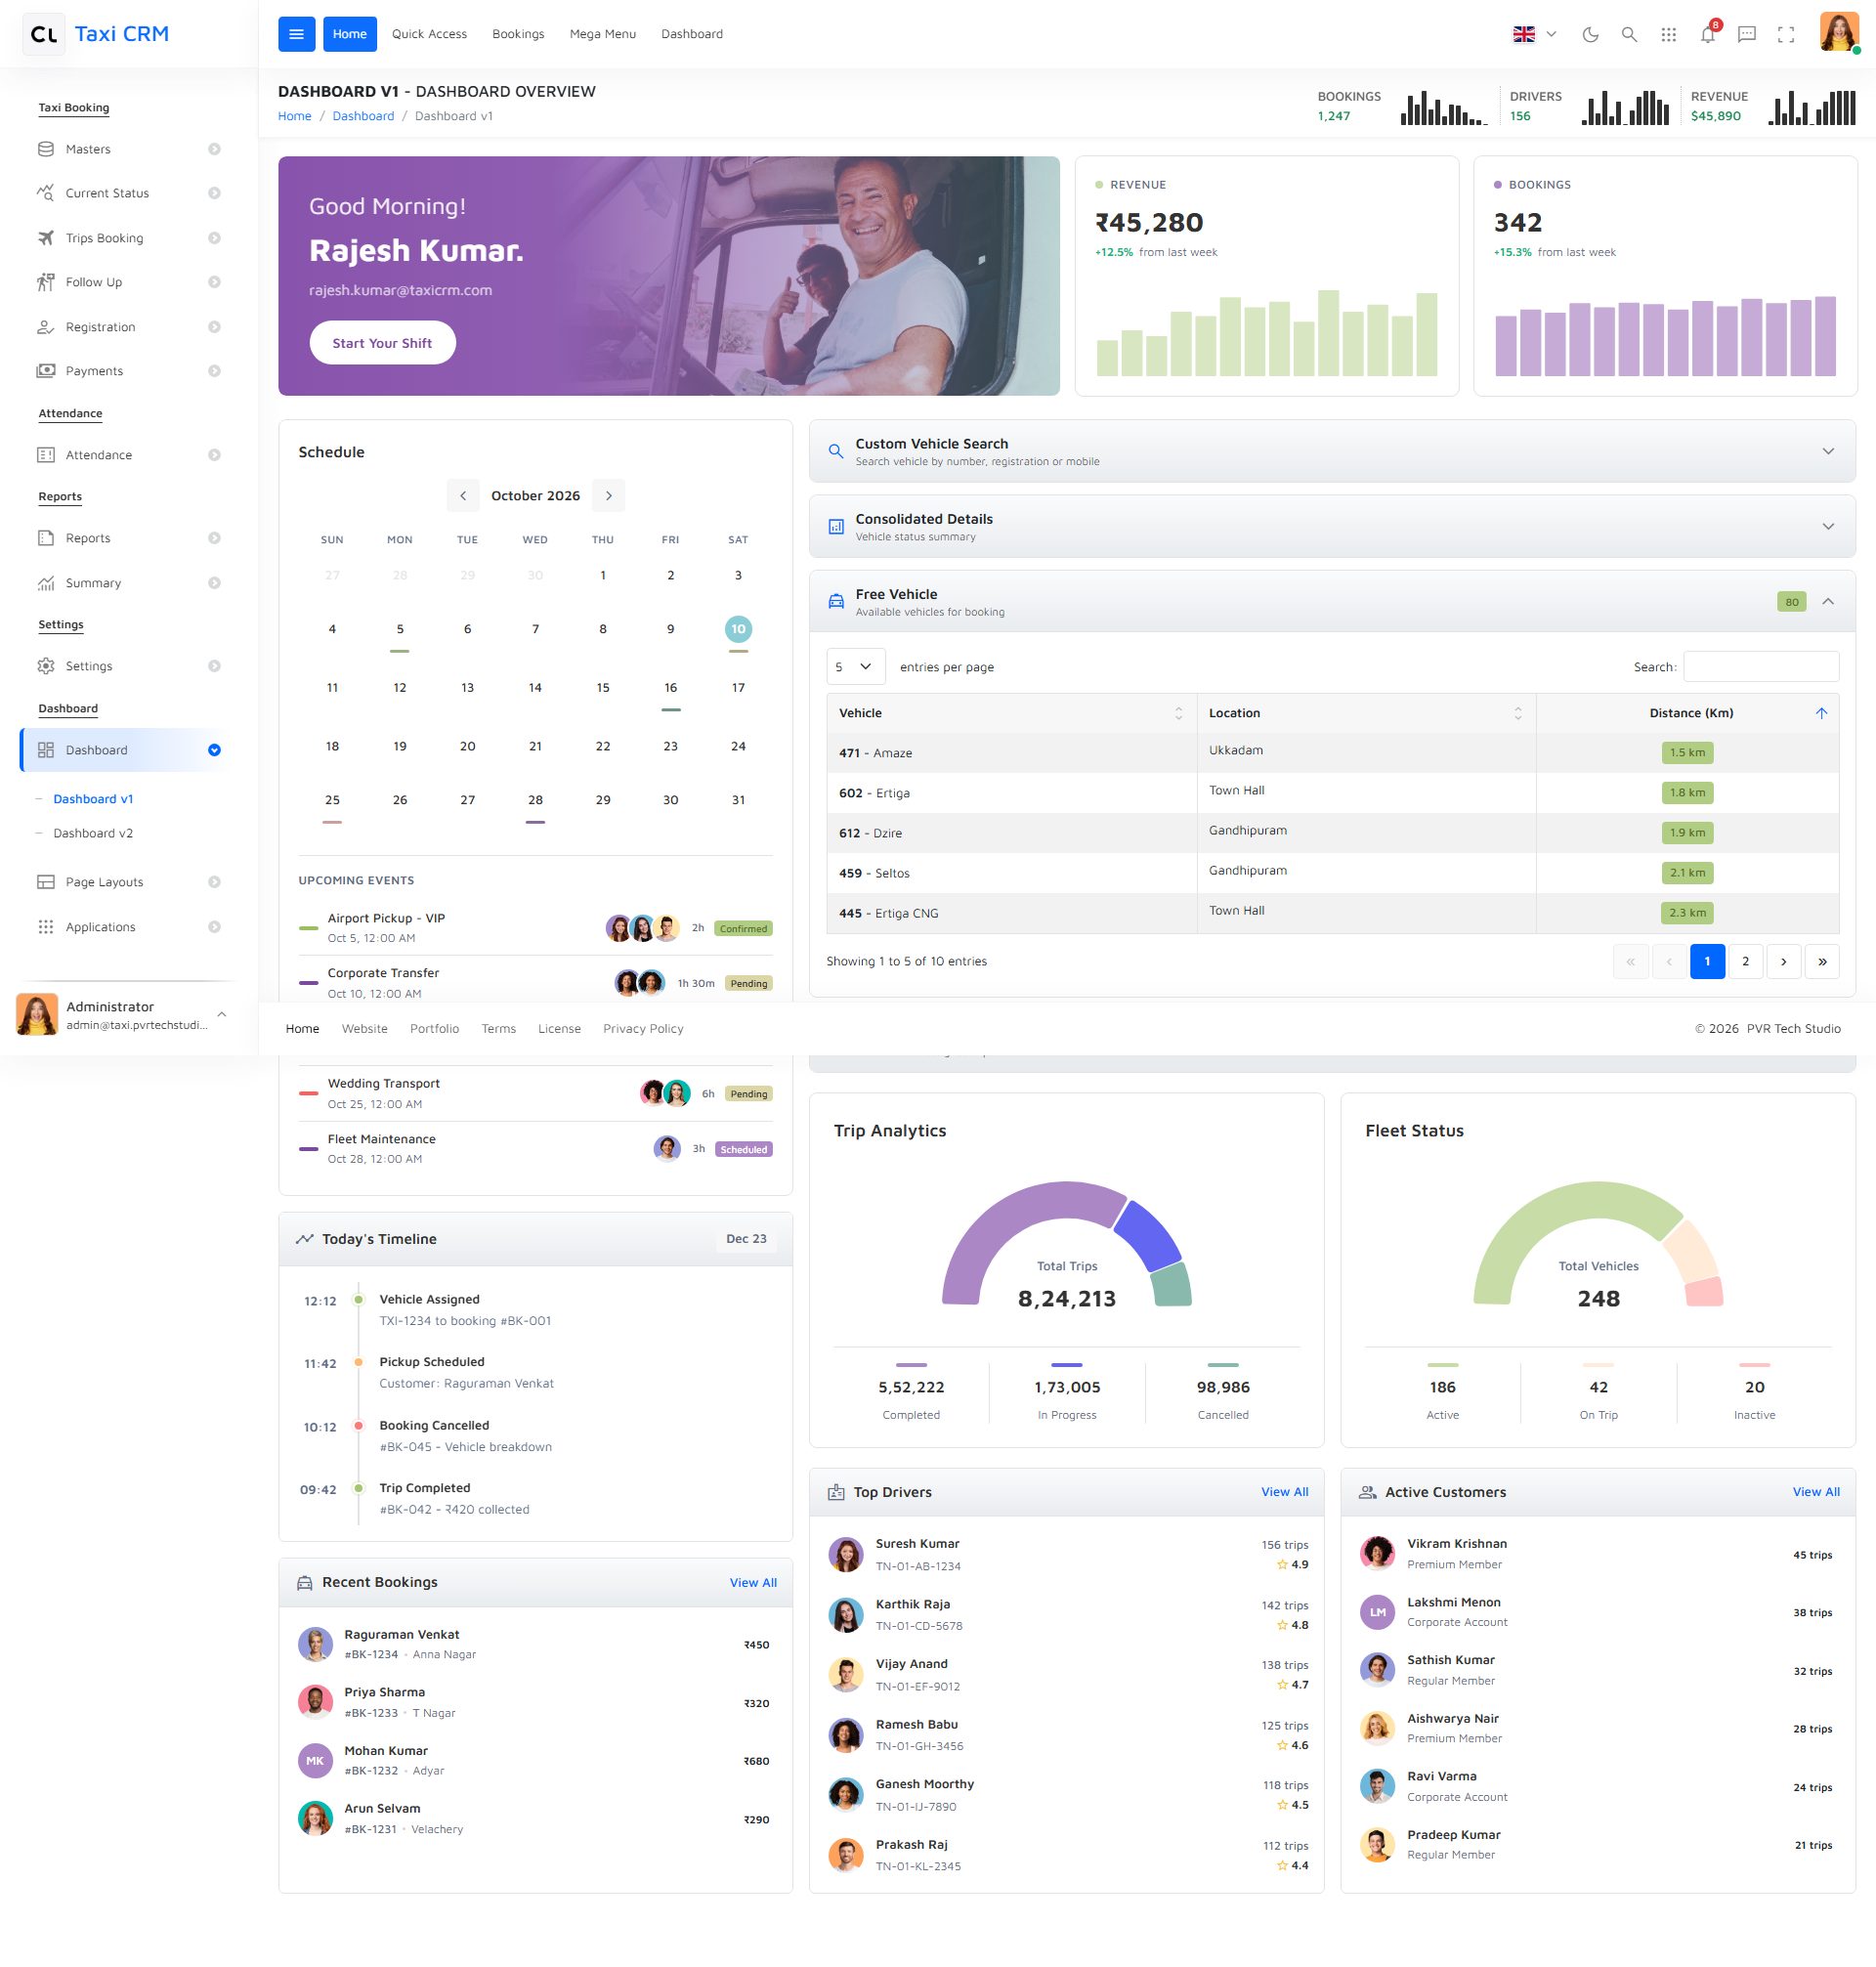Click next page arrow in pagination
This screenshot has height=1967, width=1876.
click(1784, 961)
